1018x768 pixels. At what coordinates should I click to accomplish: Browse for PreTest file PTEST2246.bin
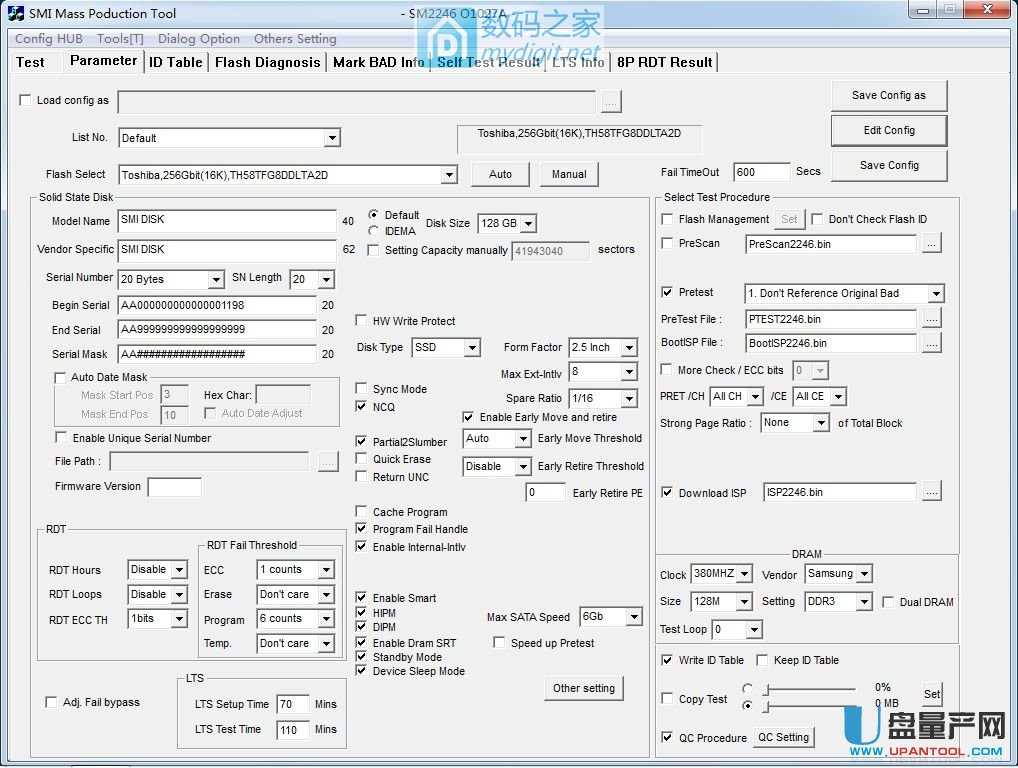point(932,318)
